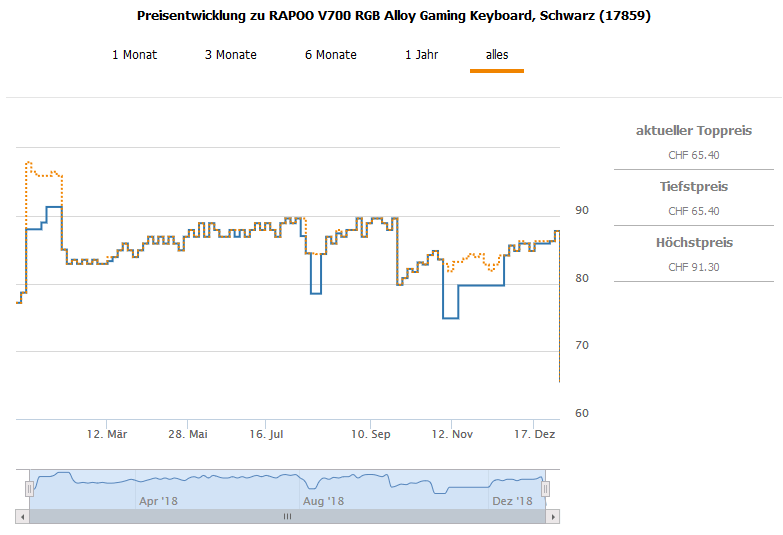Click the 10. Sep x-axis label
This screenshot has height=535, width=783.
coord(371,434)
